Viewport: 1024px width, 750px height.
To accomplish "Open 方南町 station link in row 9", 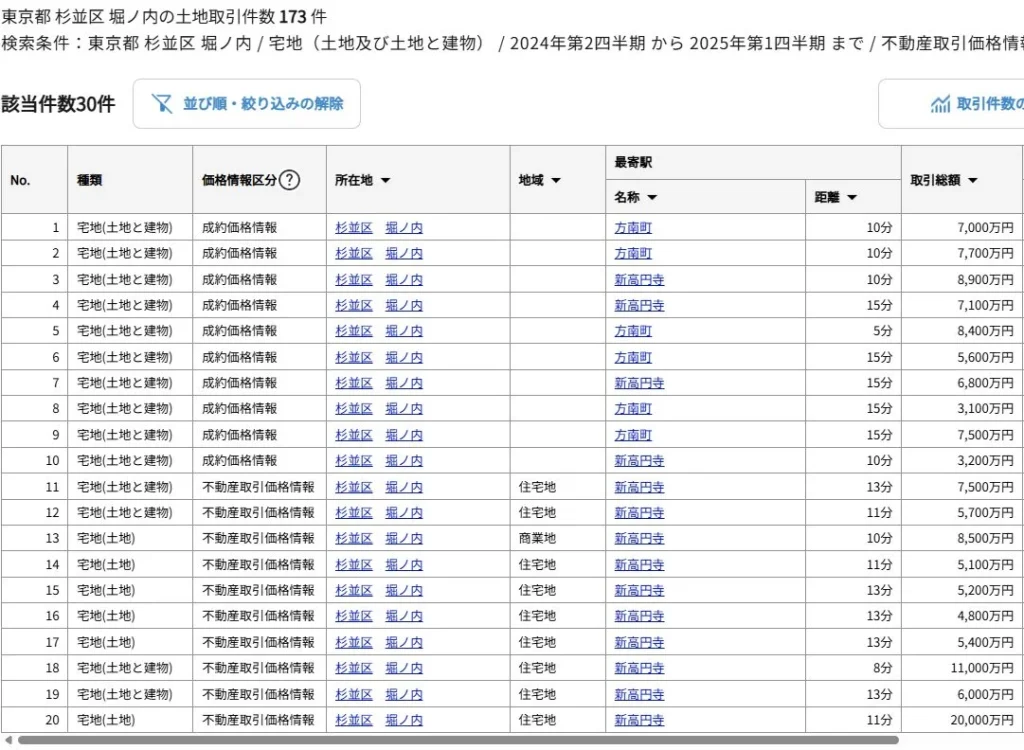I will coord(633,435).
